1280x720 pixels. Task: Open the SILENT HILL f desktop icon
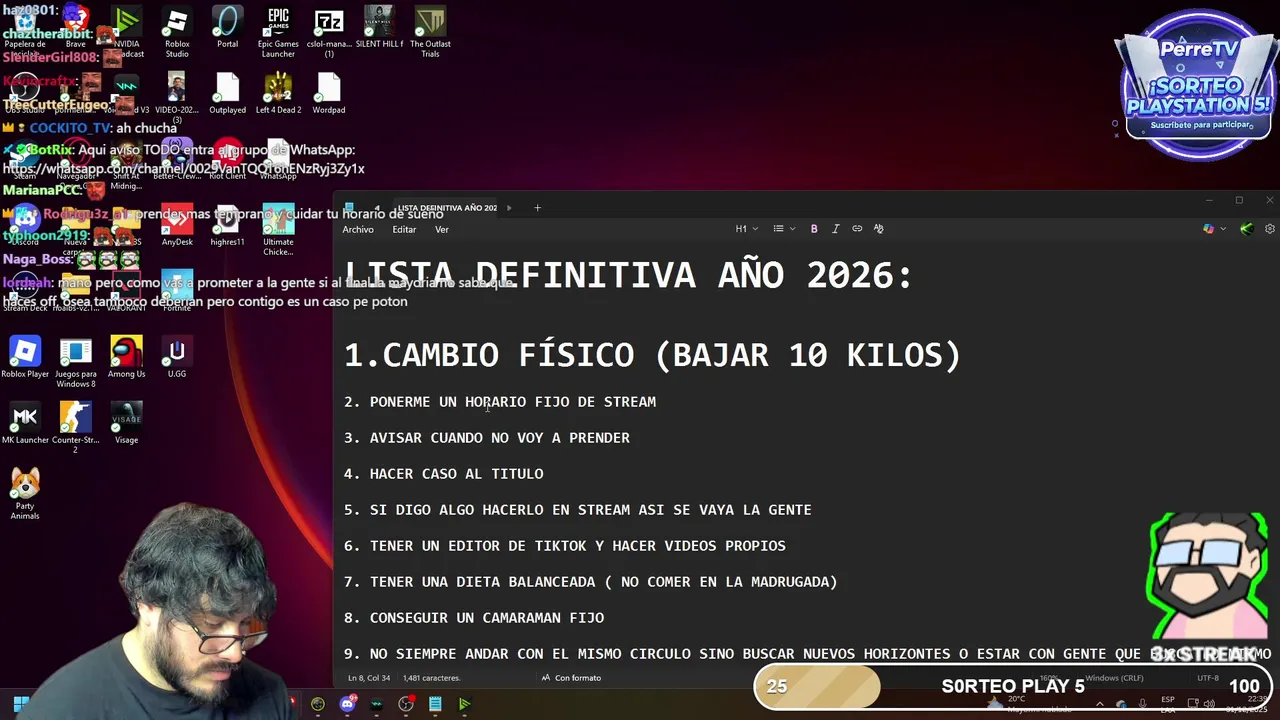tap(379, 28)
